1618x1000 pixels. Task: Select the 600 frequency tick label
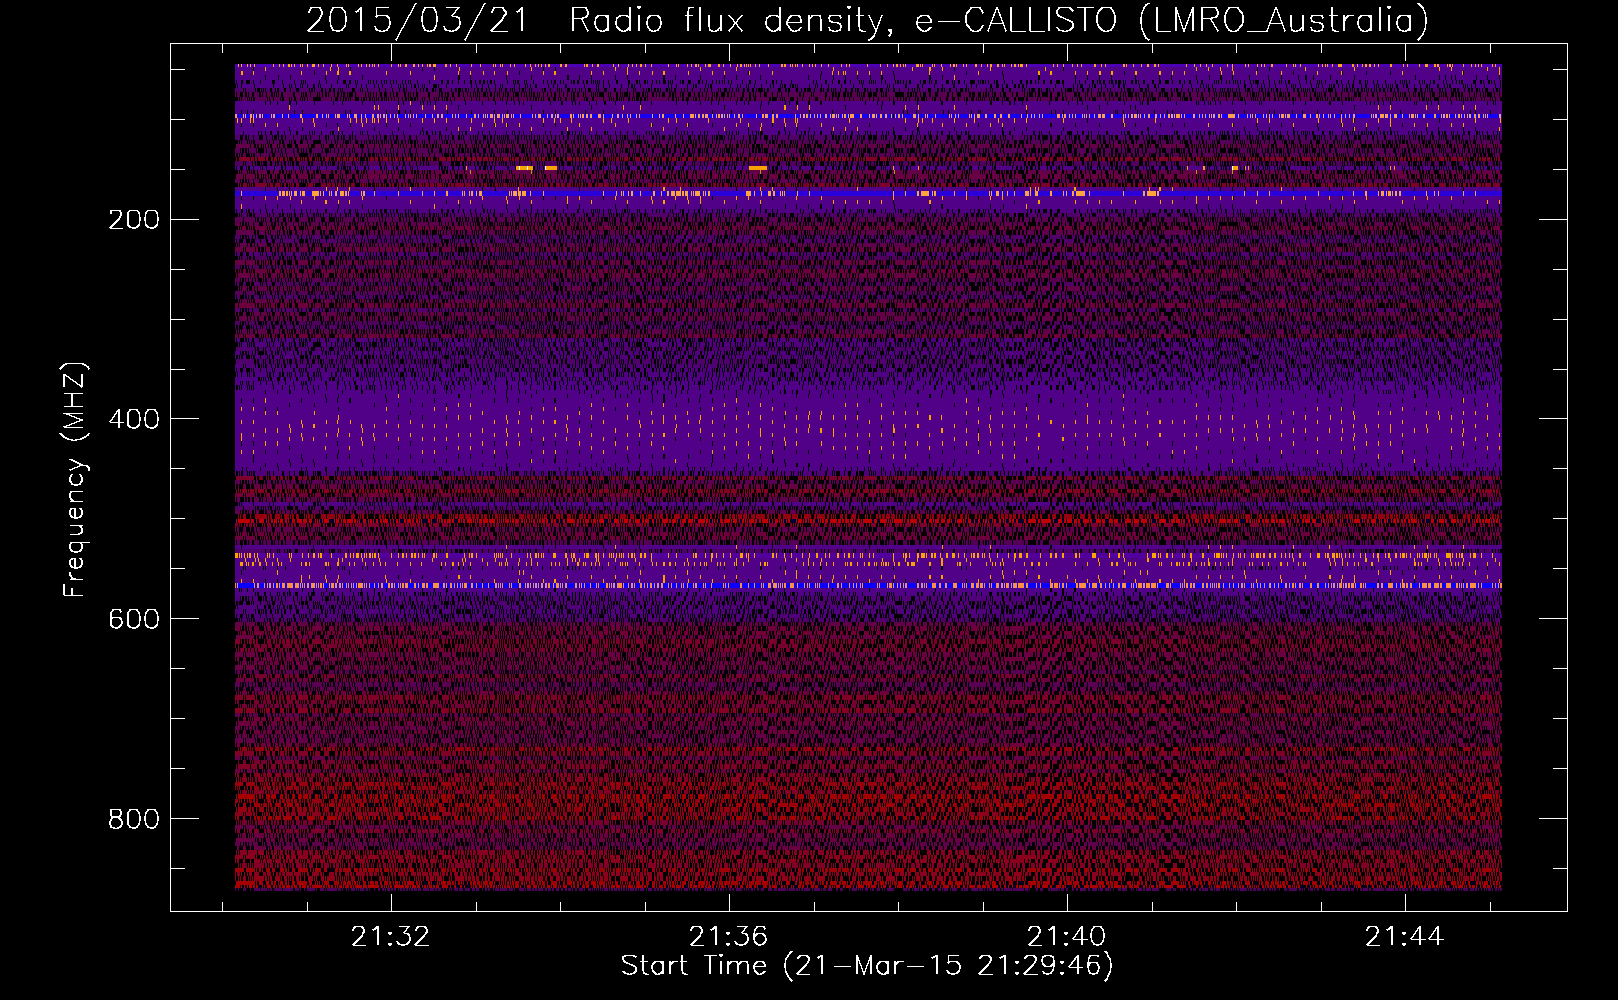tap(134, 620)
